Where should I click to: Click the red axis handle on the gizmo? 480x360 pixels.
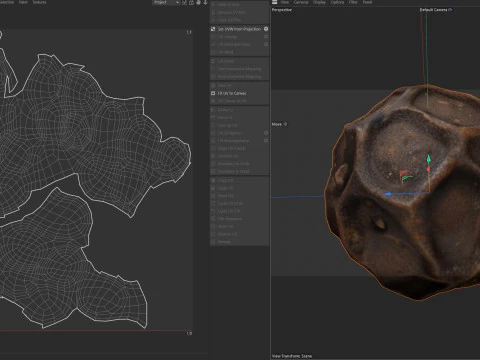[x=428, y=170]
